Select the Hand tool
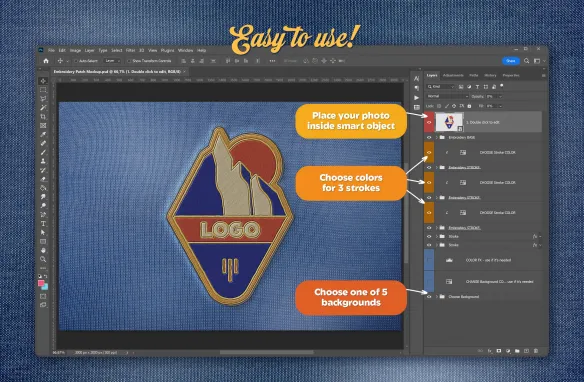 pos(43,250)
